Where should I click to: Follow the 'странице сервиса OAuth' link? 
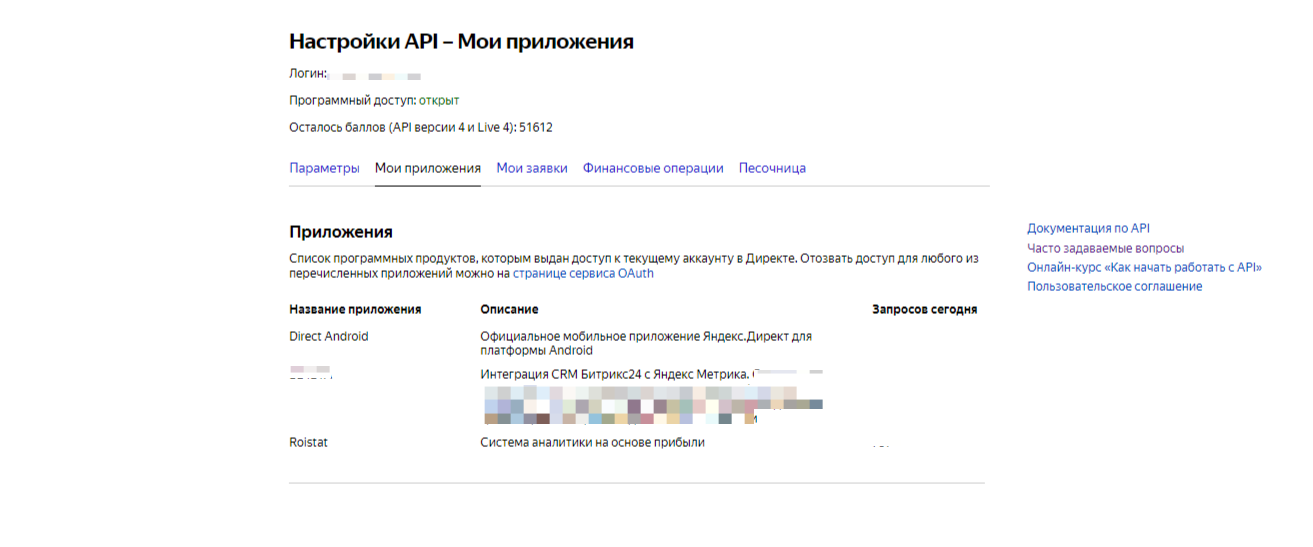(583, 273)
